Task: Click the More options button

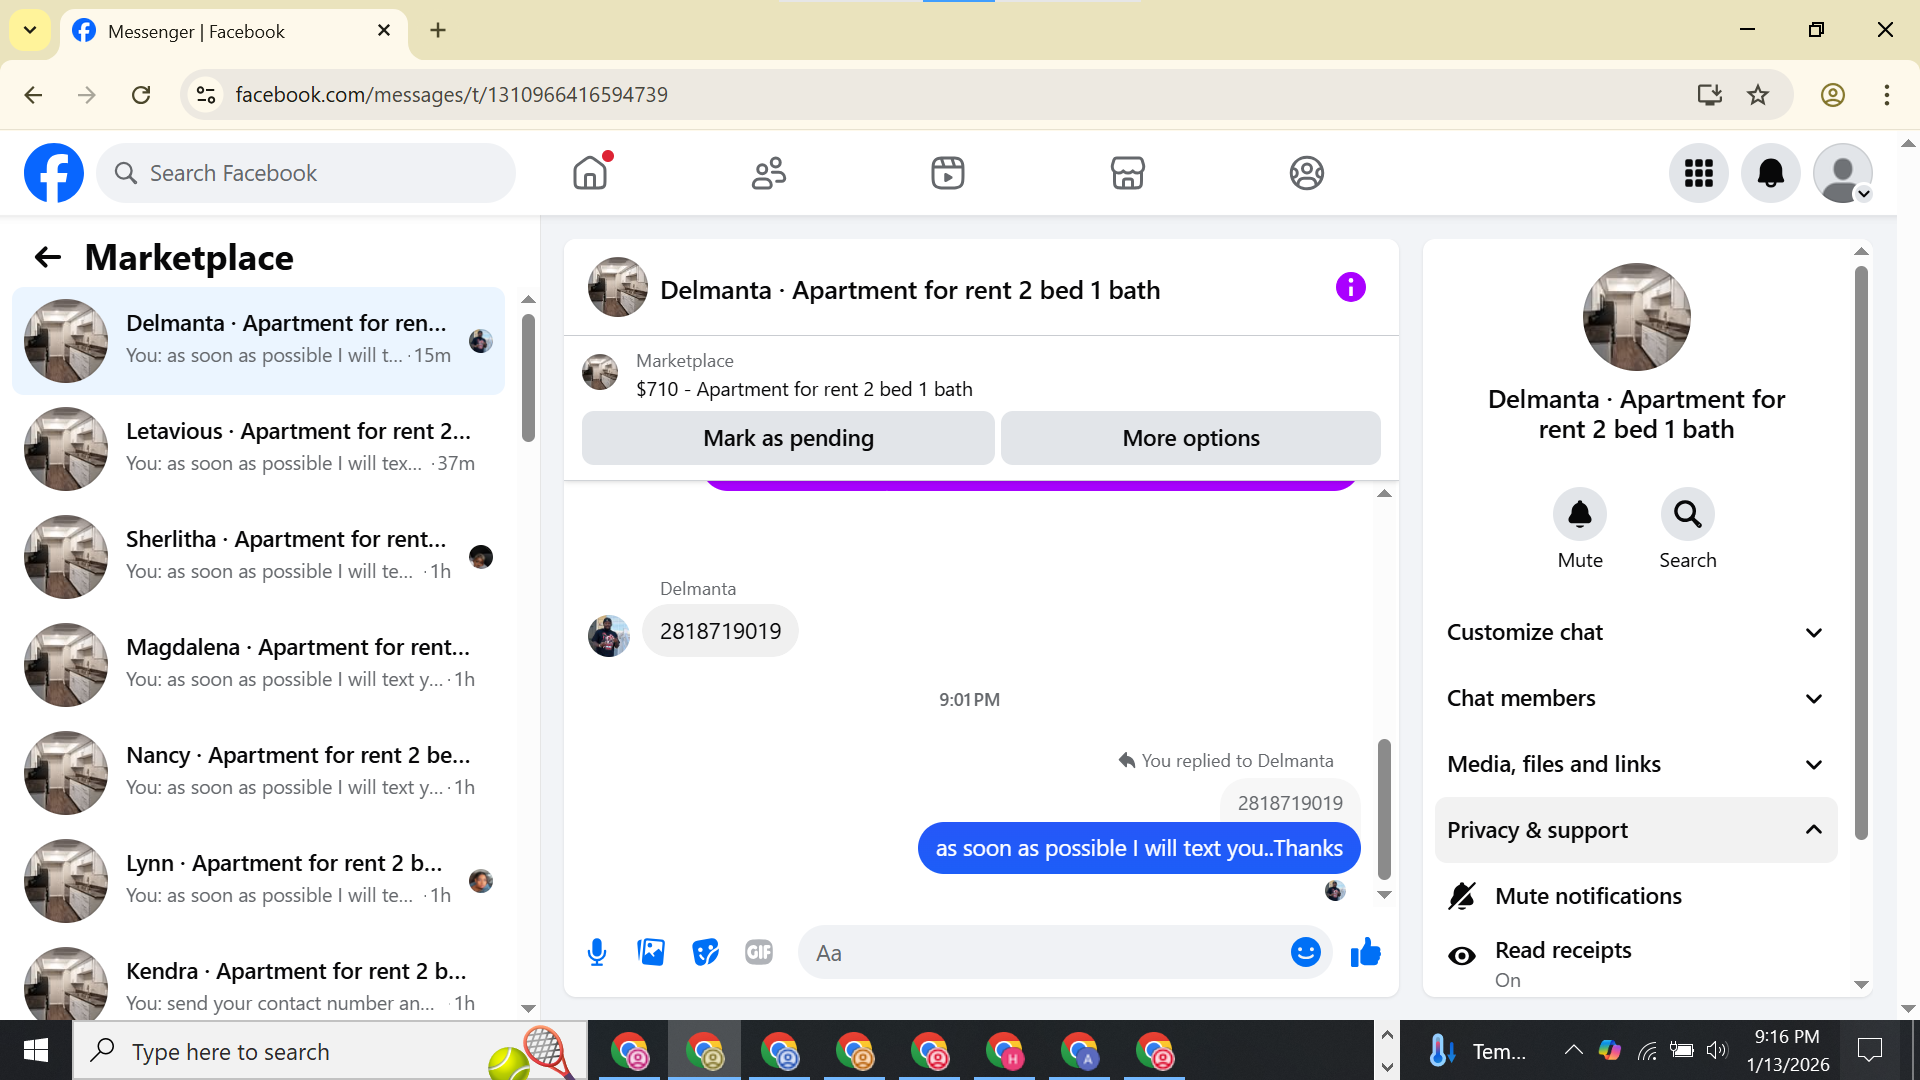Action: point(1190,438)
